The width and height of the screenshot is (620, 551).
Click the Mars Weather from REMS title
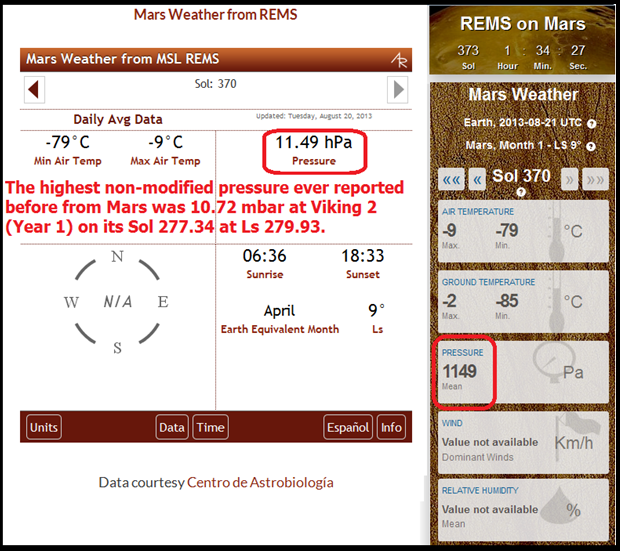point(215,15)
